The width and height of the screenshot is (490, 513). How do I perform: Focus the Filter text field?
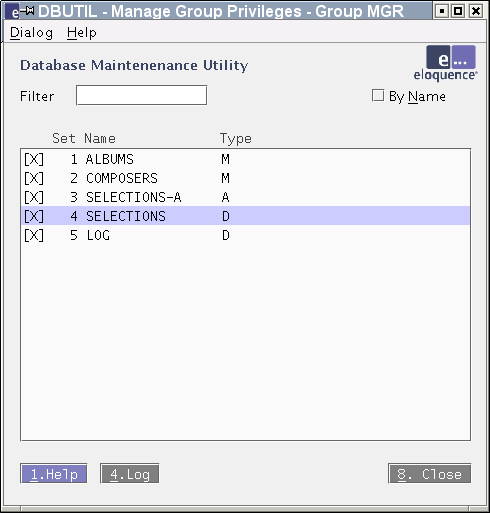click(142, 95)
